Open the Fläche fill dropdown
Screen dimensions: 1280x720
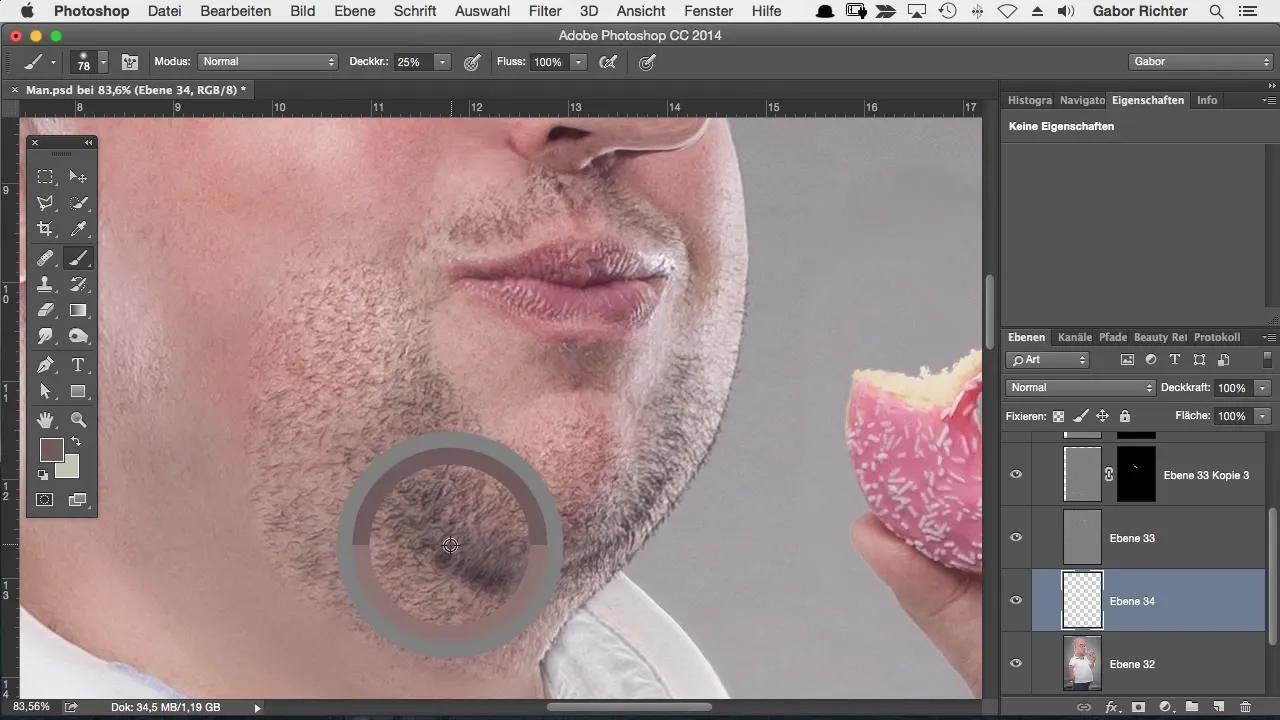click(1264, 416)
